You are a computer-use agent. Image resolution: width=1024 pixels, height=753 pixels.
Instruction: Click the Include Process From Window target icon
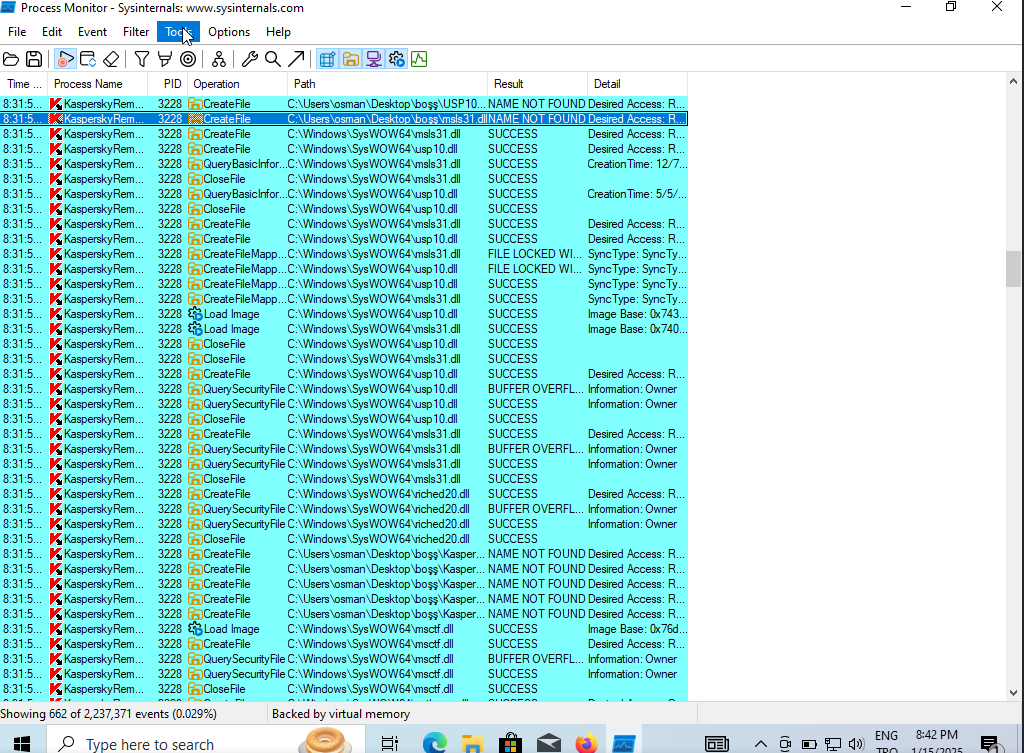[x=188, y=59]
